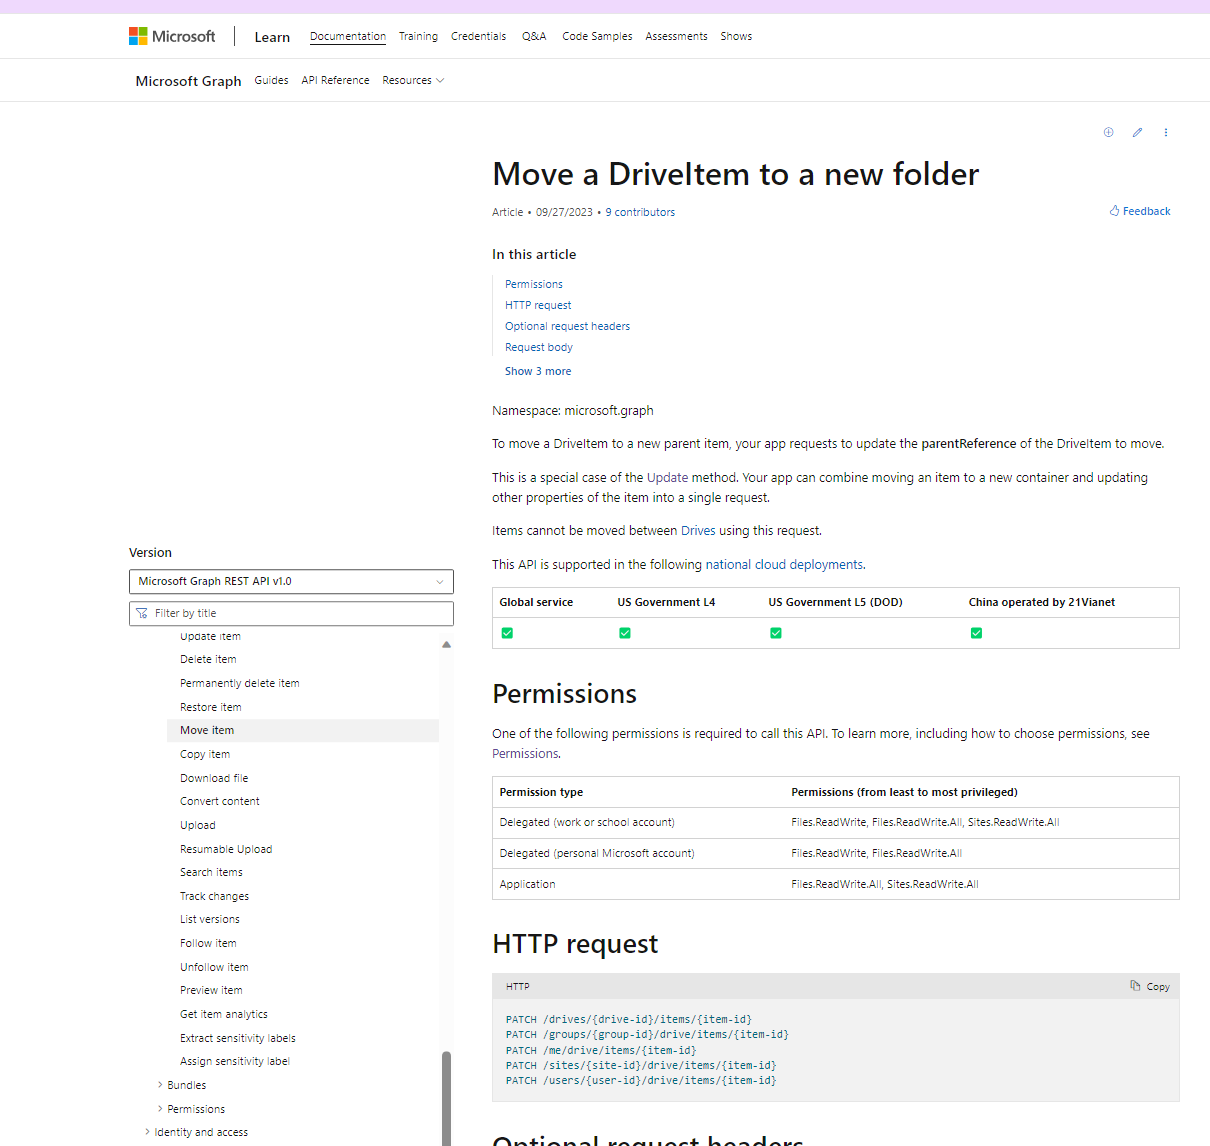Select the Edit pencil icon
Screen dimensions: 1210x1146
[x=1137, y=132]
